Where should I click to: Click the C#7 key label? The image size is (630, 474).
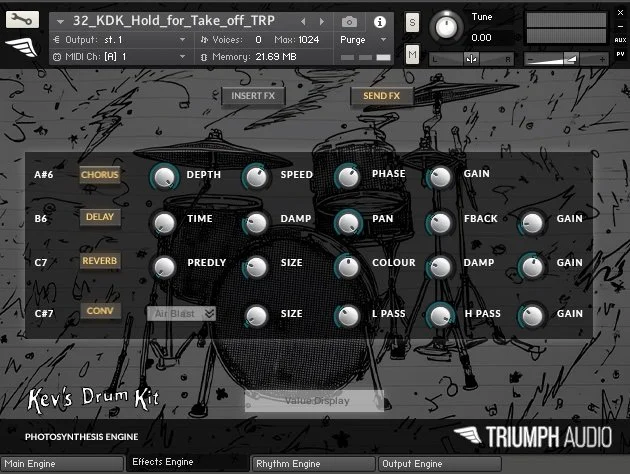point(44,313)
